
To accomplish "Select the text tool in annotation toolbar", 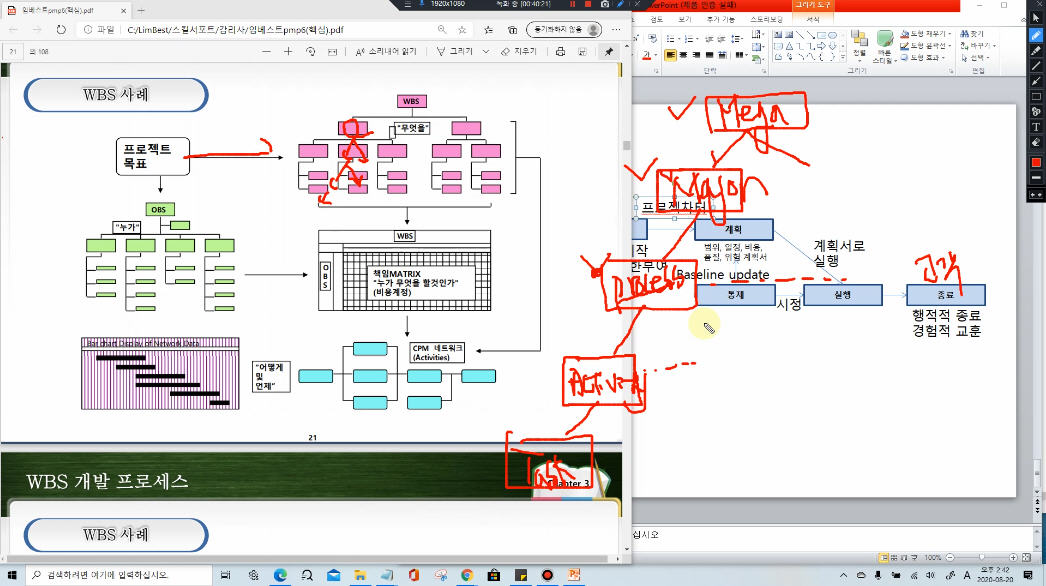I will pos(1035,127).
